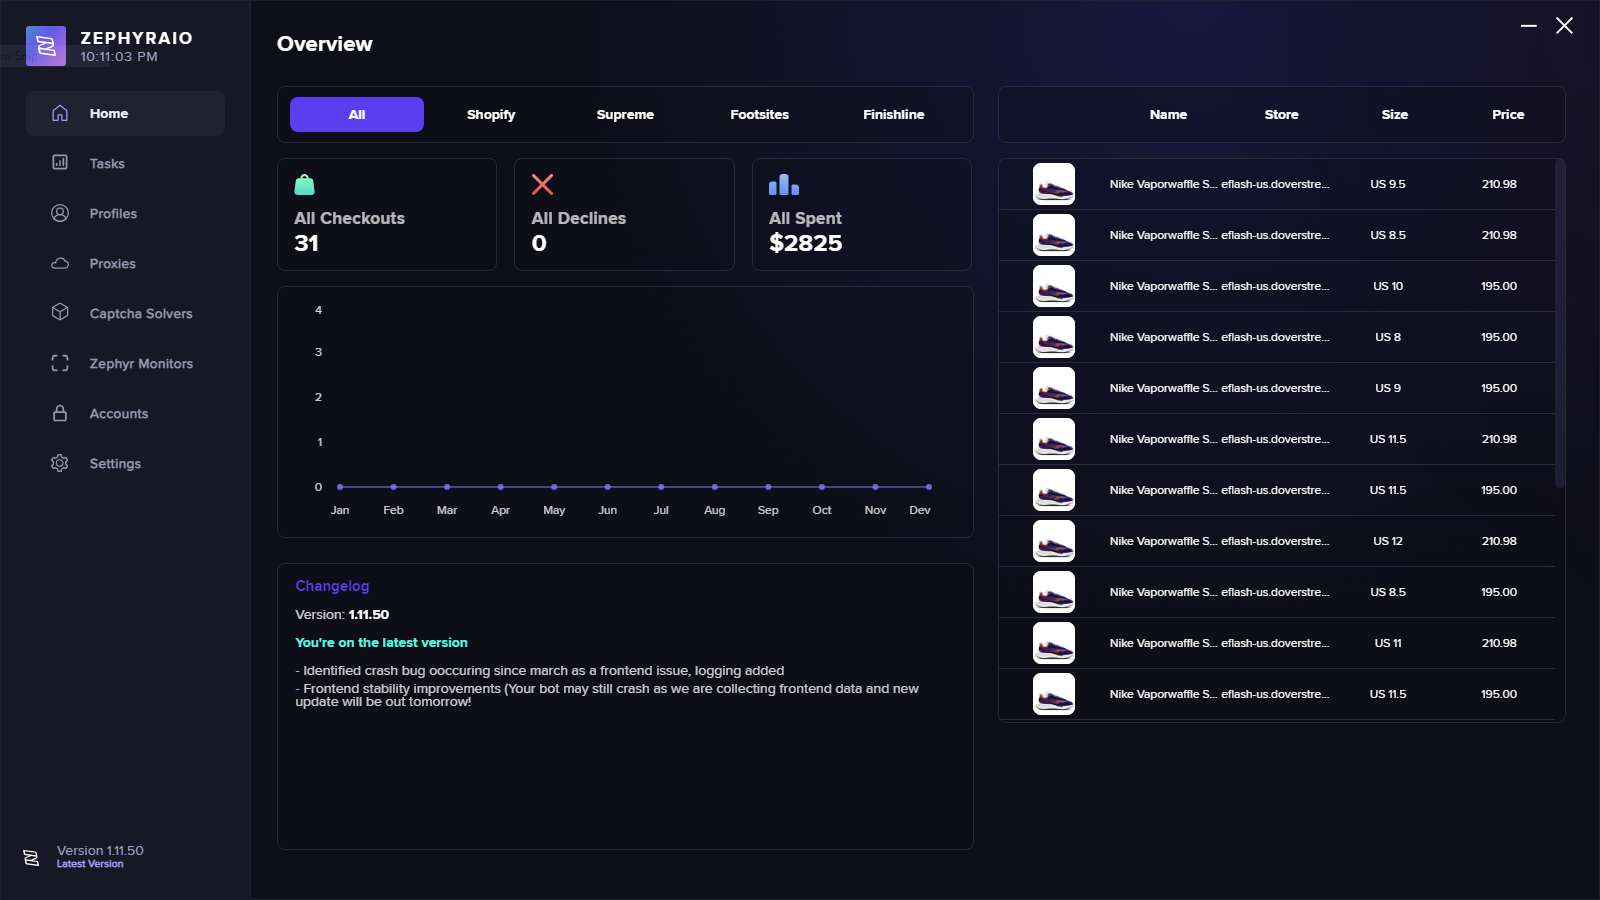
Task: Minimize the ZephyrAIO window
Action: coord(1529,26)
